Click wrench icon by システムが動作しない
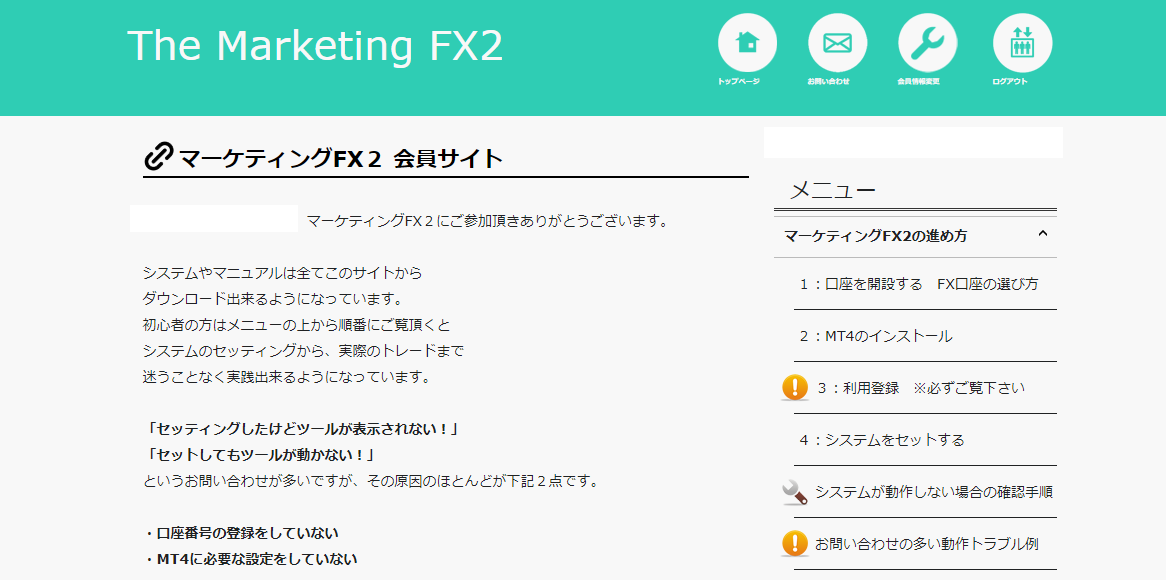 [x=795, y=492]
